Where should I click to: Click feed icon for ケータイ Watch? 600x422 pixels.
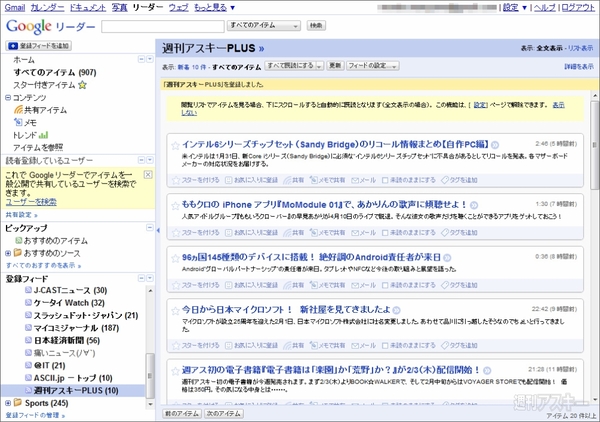28,303
